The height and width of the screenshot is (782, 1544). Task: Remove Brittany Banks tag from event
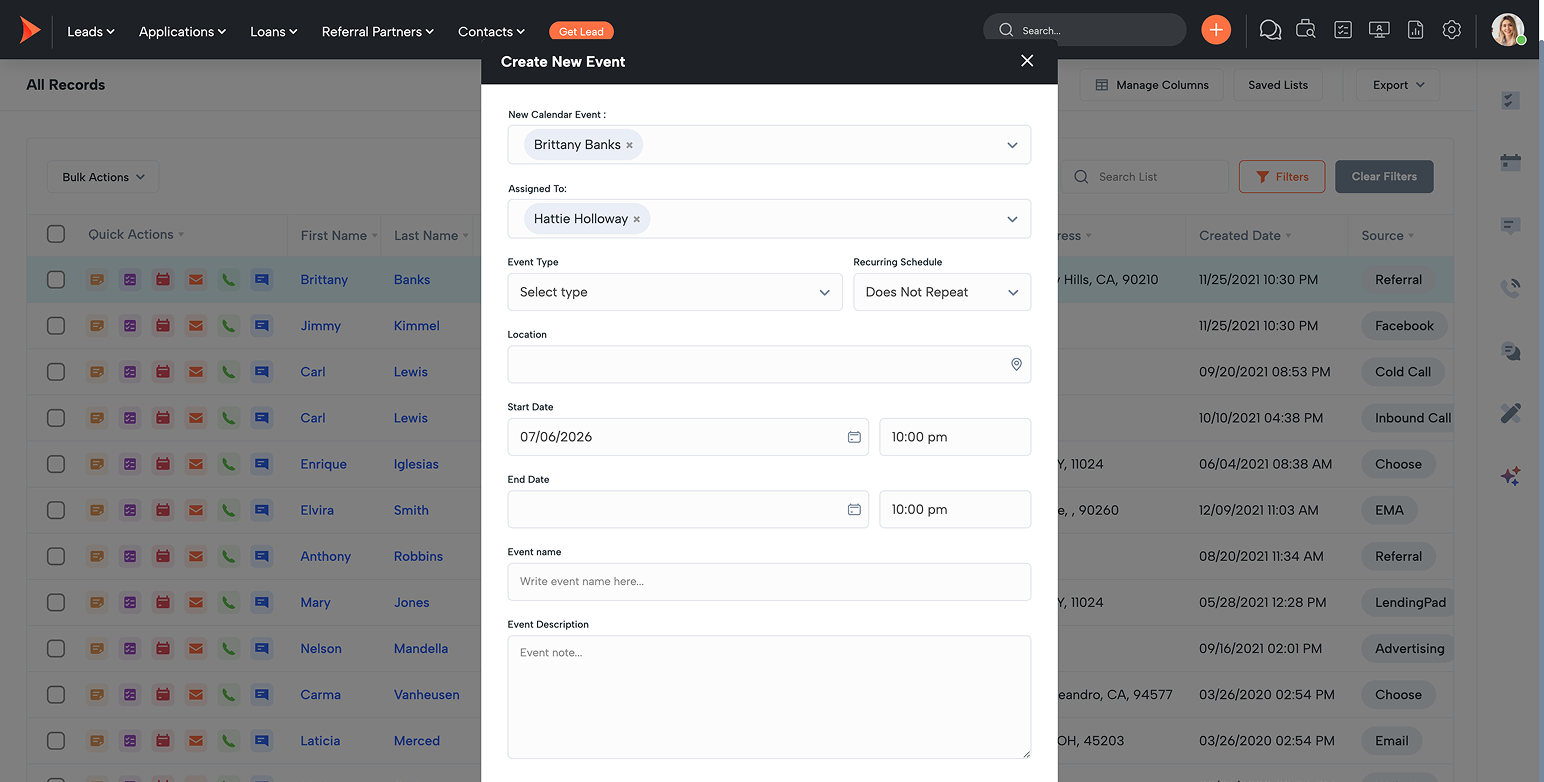(x=629, y=145)
